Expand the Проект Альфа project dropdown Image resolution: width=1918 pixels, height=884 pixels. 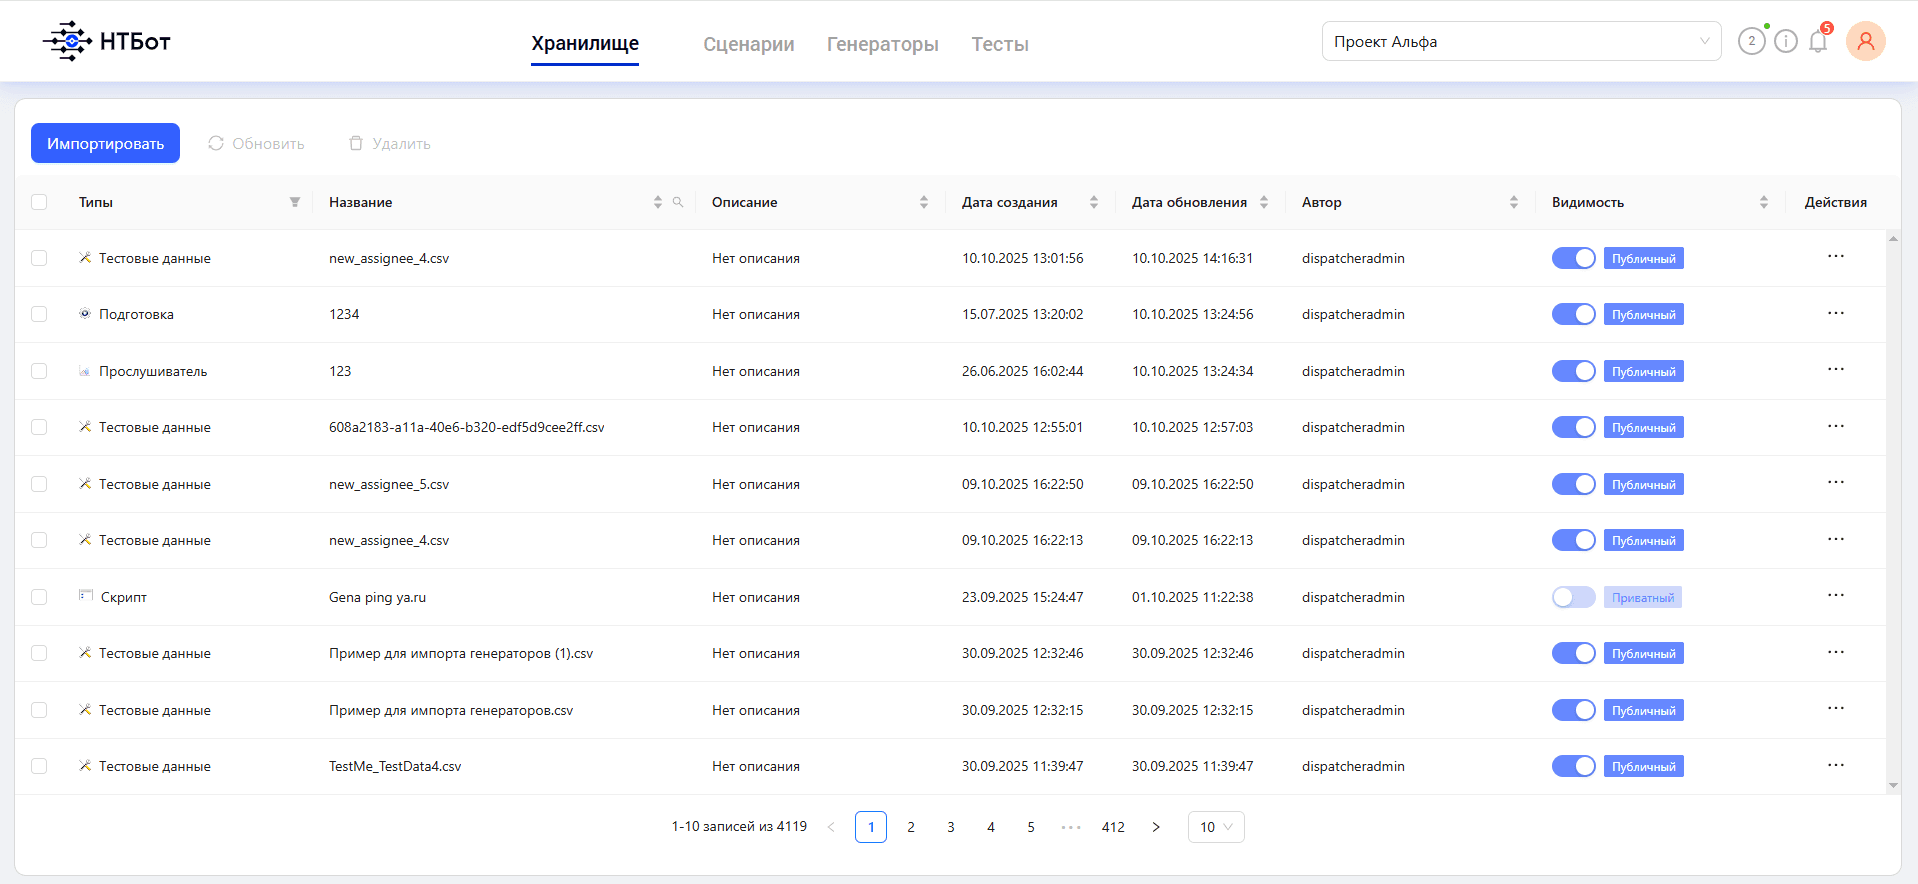coord(1521,41)
